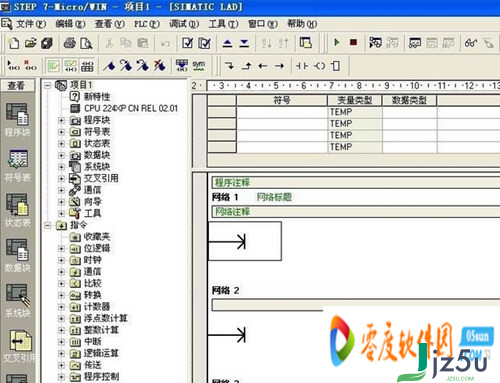The image size is (500, 383).
Task: Click the Upload from PLC icon
Action: [x=227, y=43]
